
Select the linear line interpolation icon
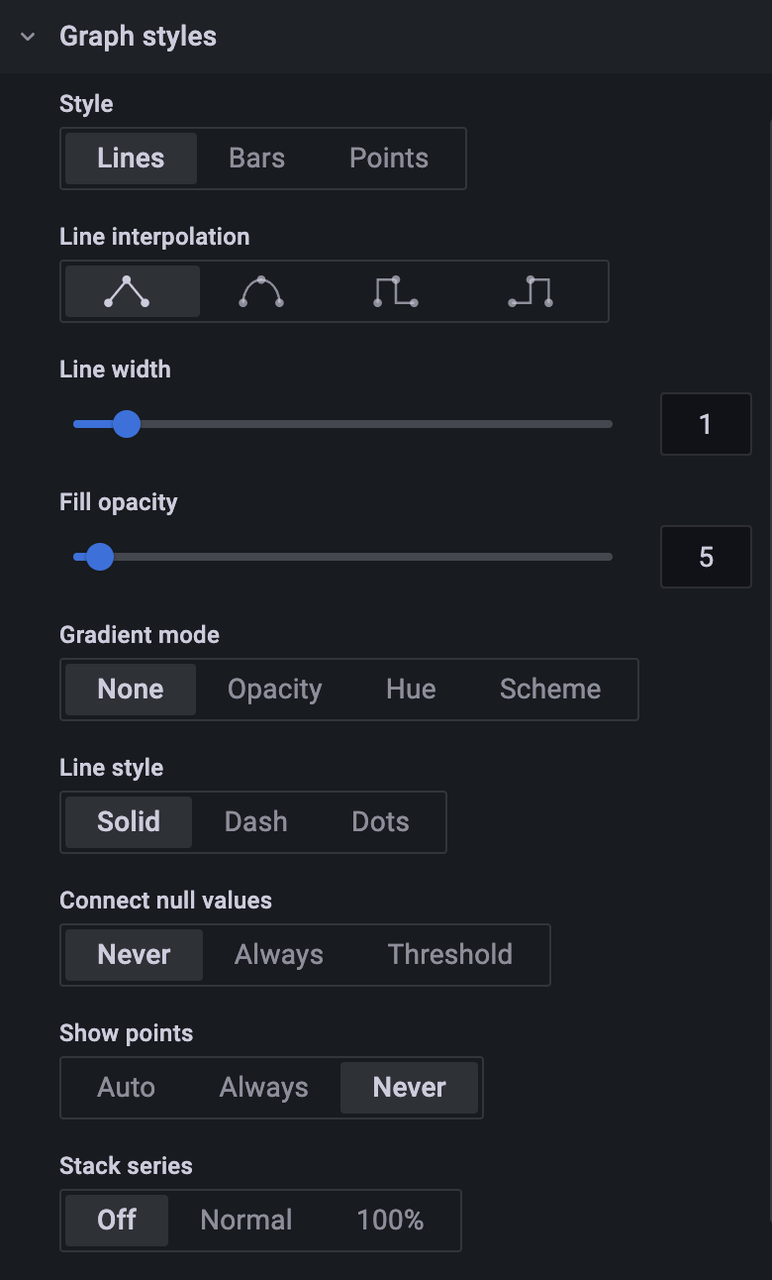pyautogui.click(x=132, y=291)
